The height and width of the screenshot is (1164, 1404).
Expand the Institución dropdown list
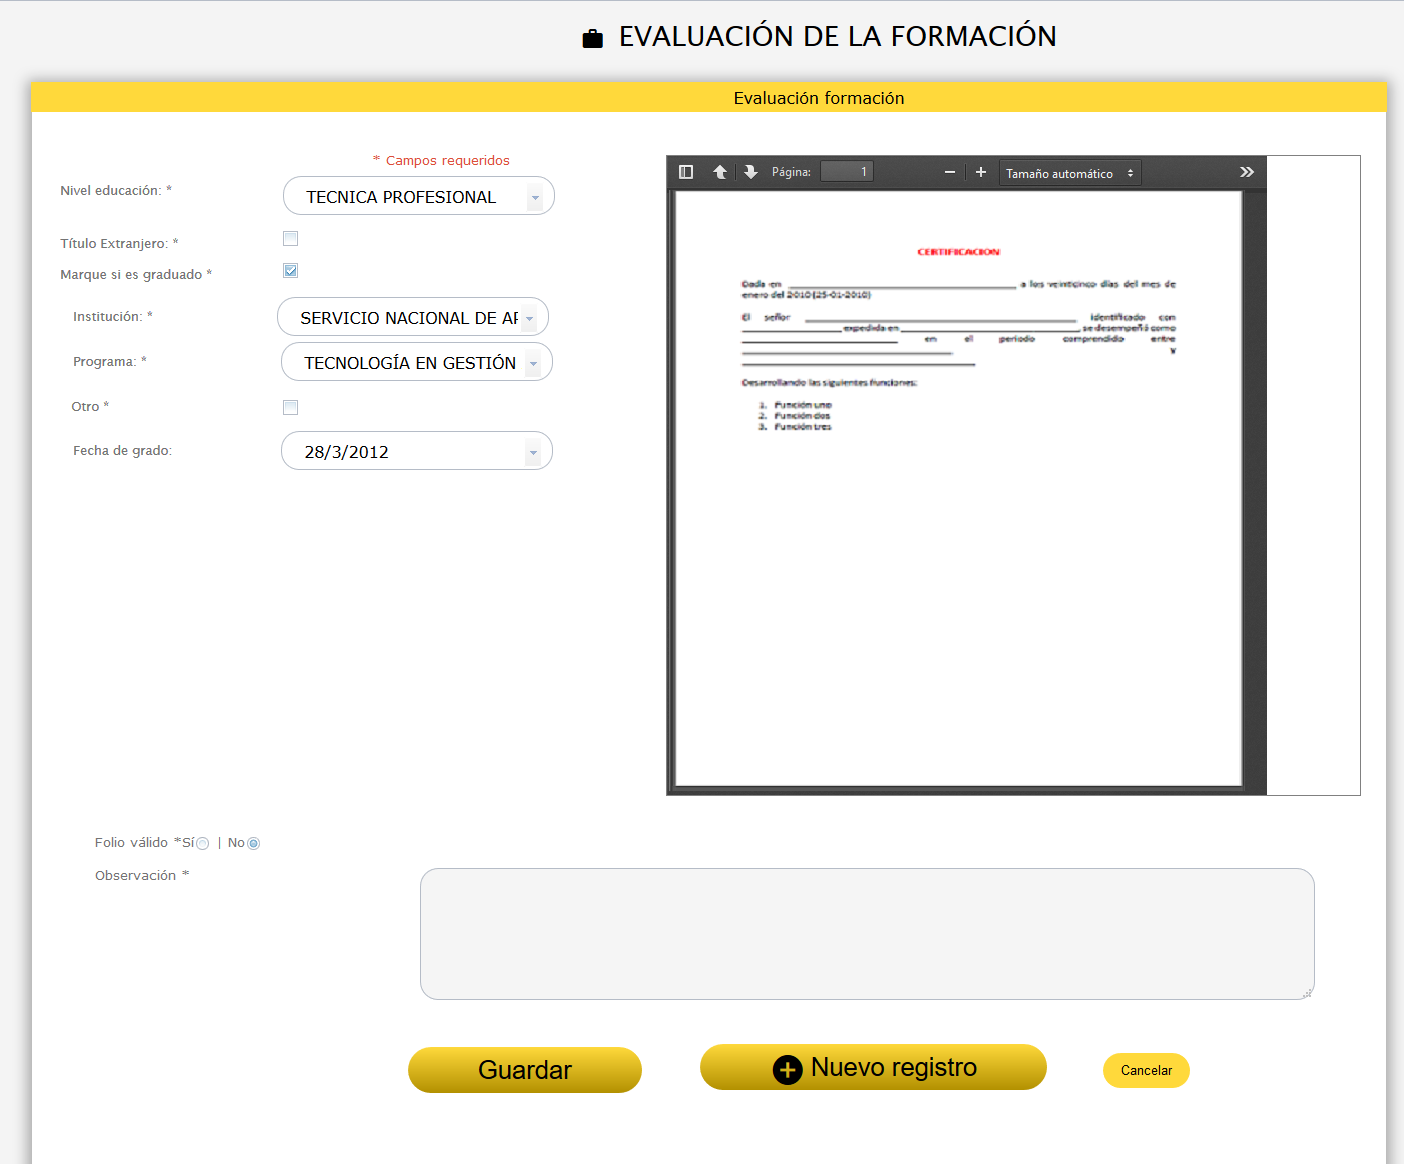click(529, 318)
